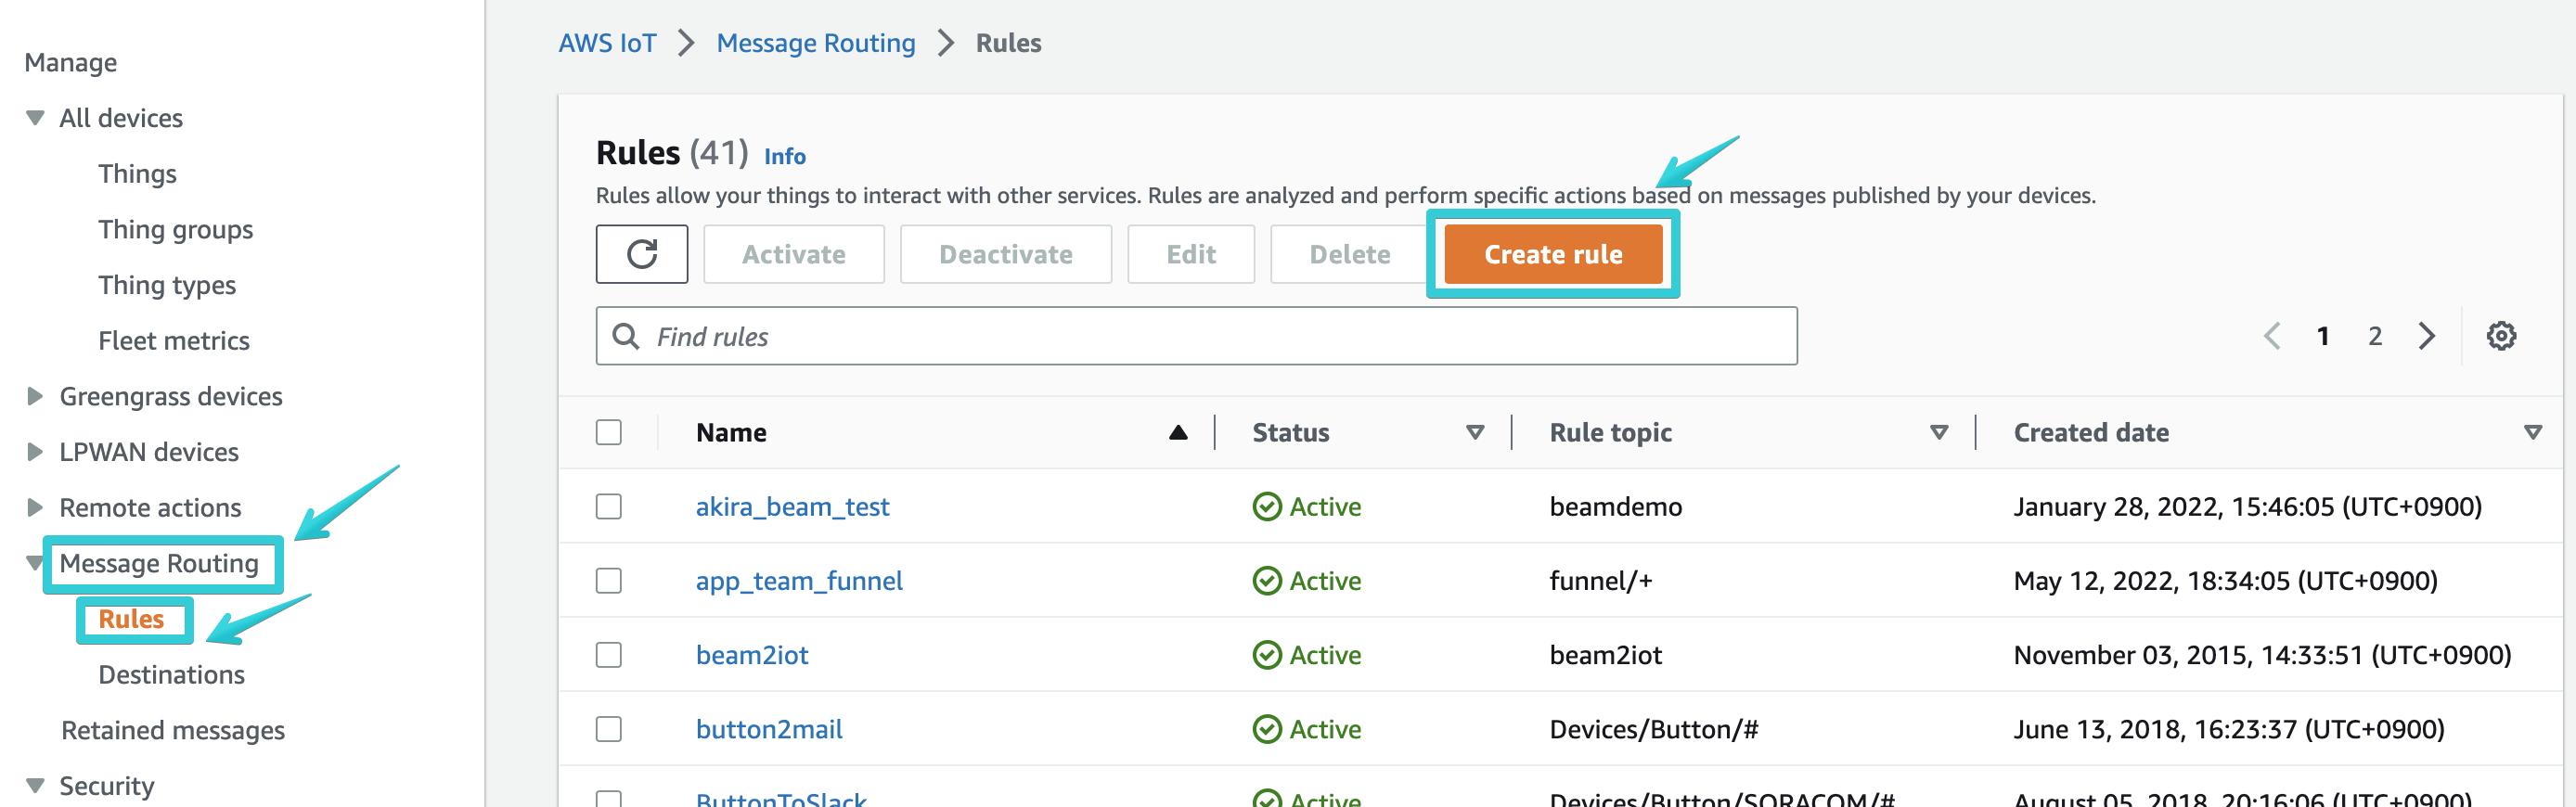Focus the Find rules search field
The image size is (2576, 807).
pyautogui.click(x=1196, y=336)
